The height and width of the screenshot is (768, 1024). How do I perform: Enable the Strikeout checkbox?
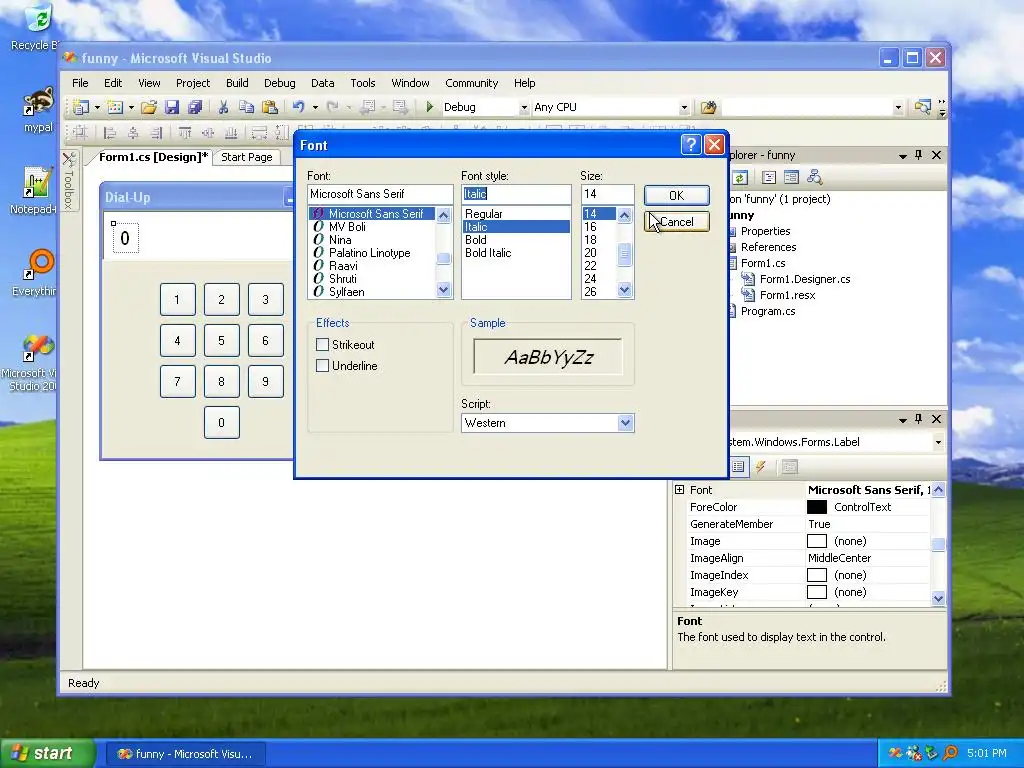coord(322,344)
